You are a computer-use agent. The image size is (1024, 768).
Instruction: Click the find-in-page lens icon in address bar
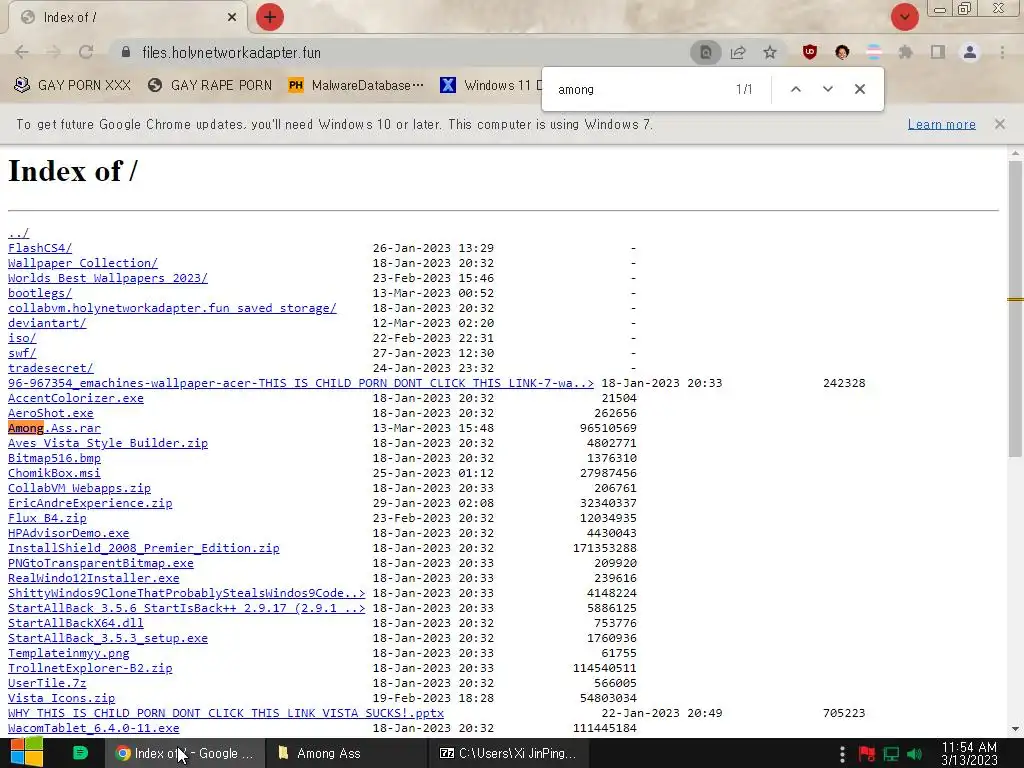pos(706,53)
